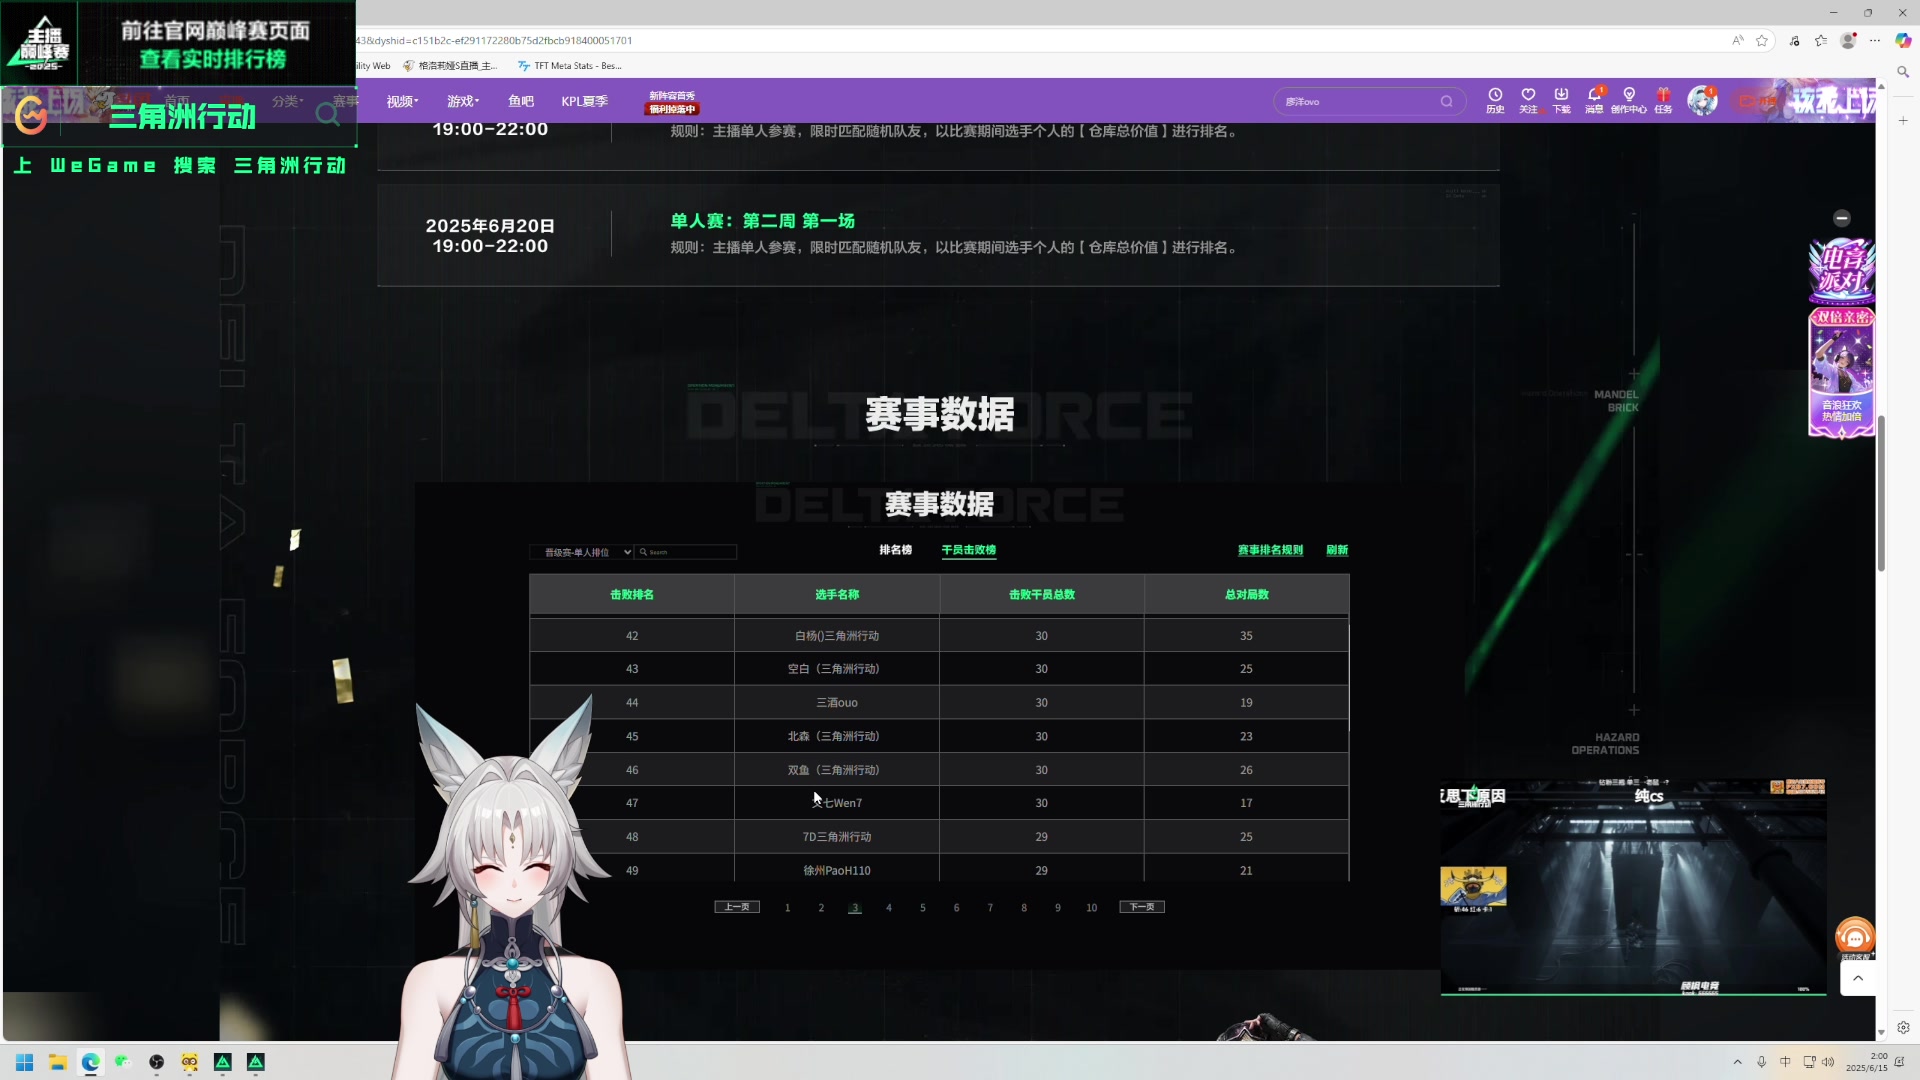Open File Explorer from the taskbar
Screen dimensions: 1920x1080
pos(58,1062)
